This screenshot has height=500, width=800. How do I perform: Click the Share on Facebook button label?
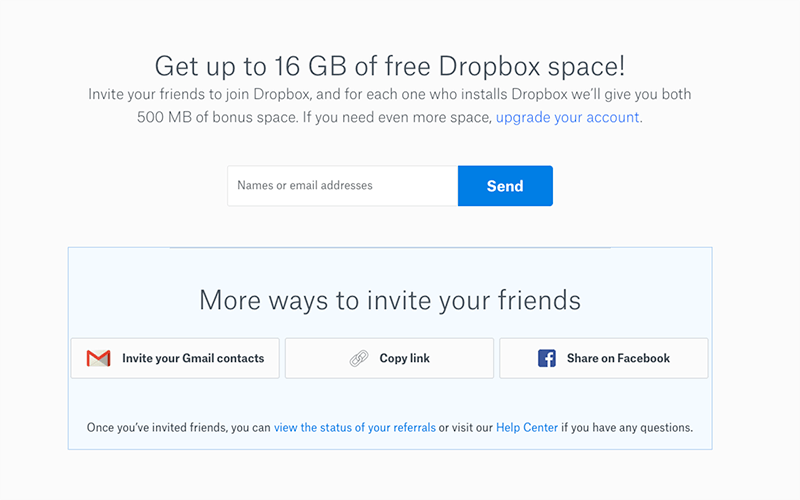pos(618,358)
